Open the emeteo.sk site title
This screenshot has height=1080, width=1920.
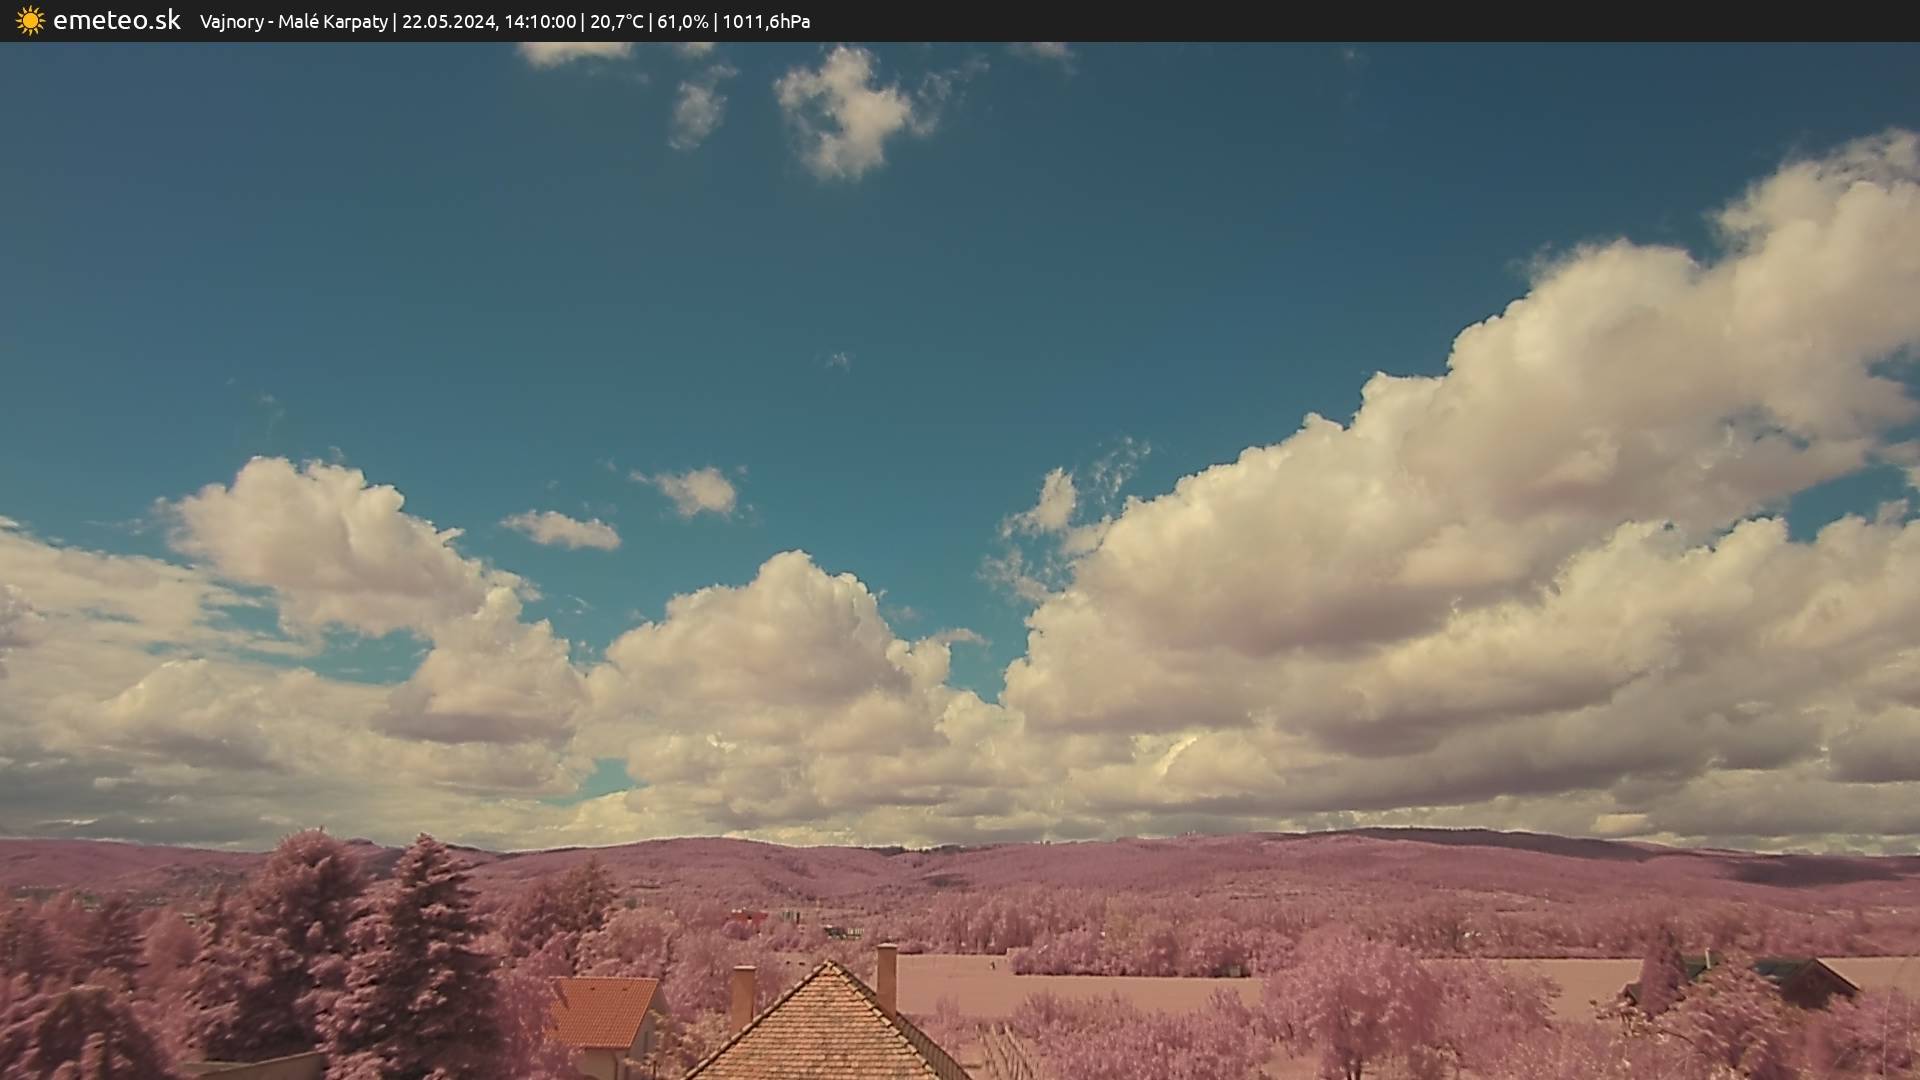pos(116,21)
